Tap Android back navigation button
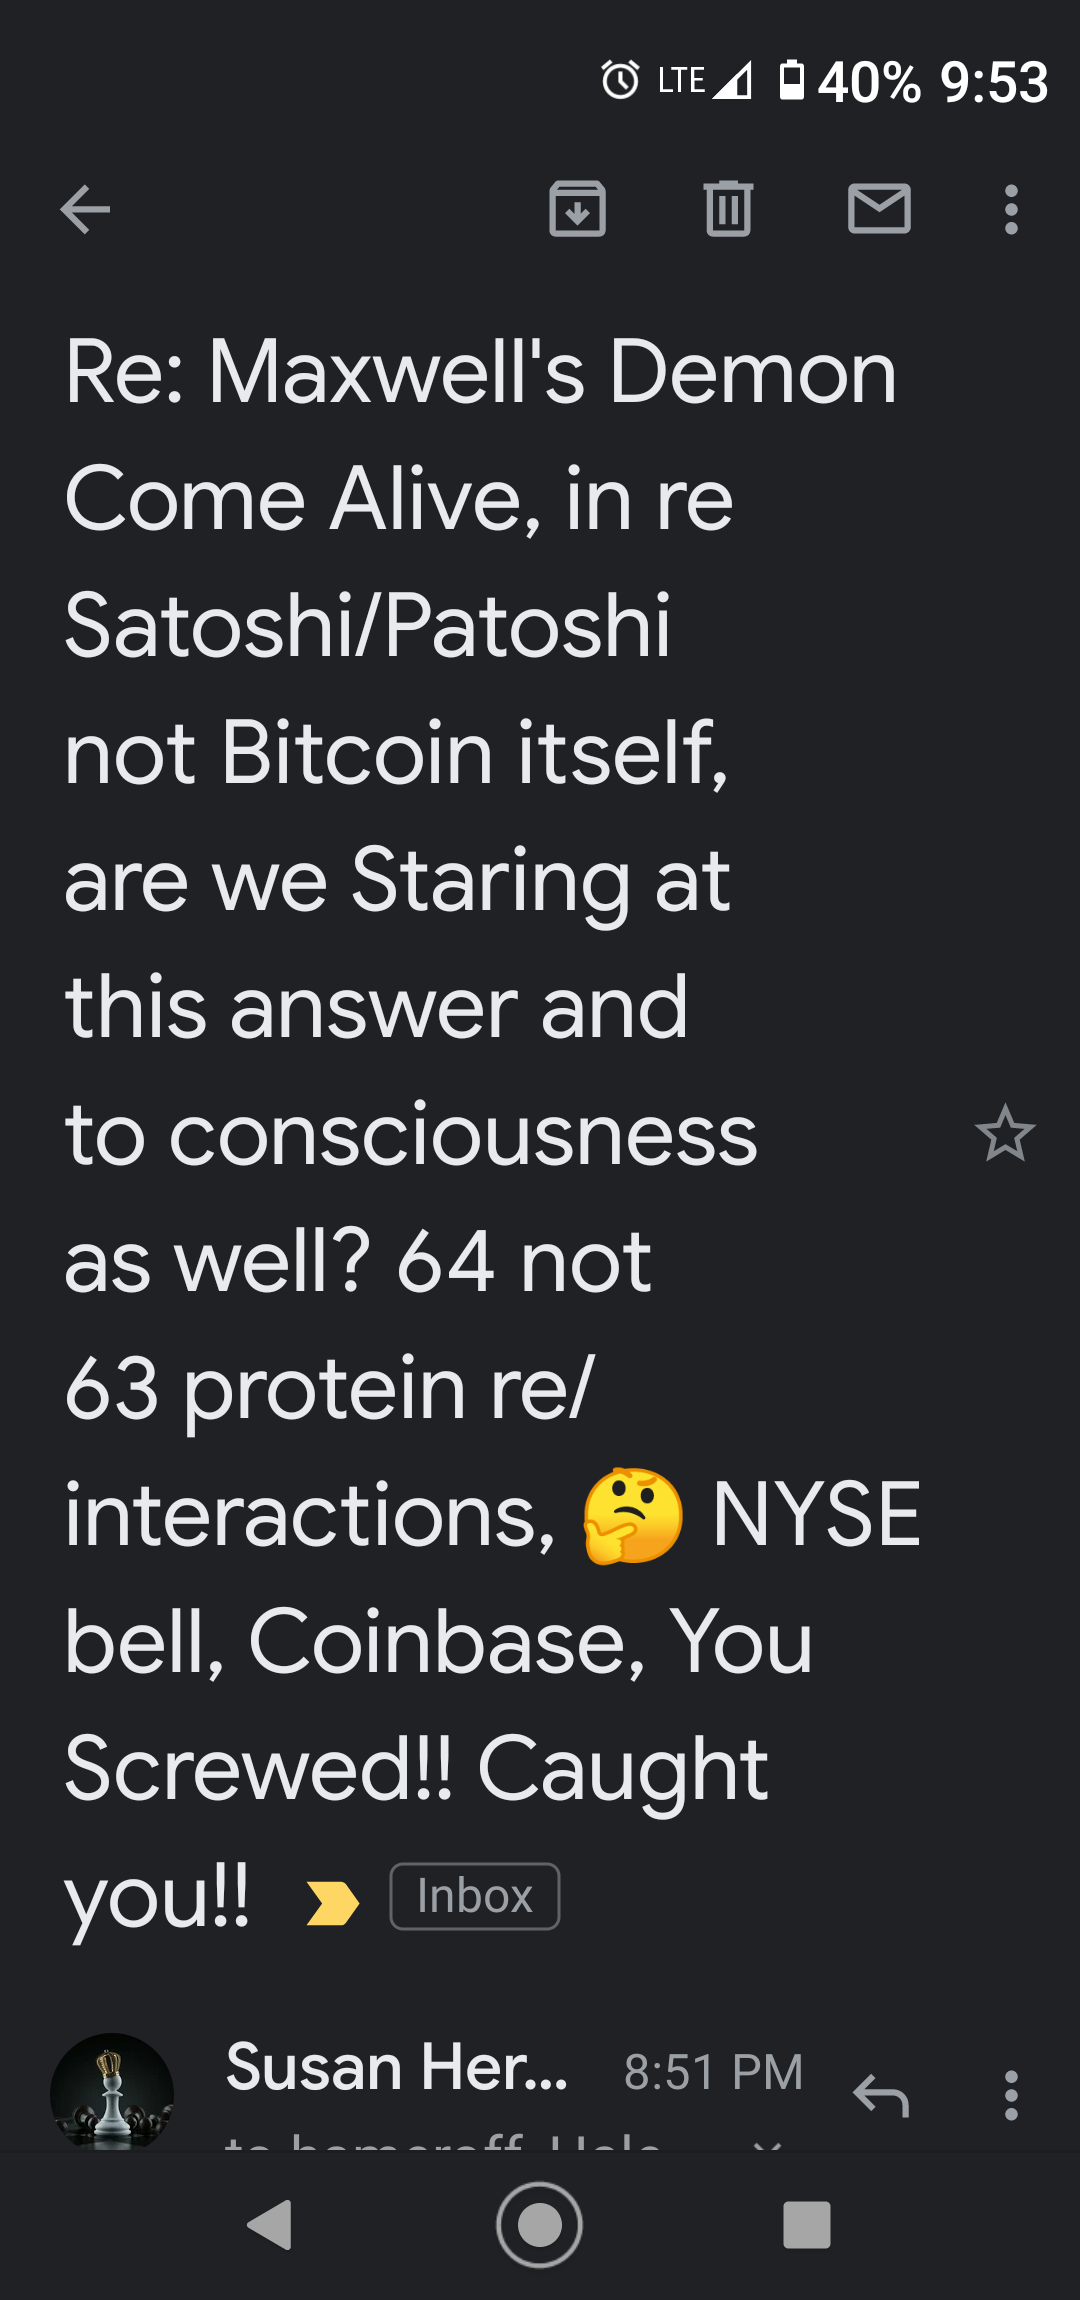The width and height of the screenshot is (1080, 2300). point(270,2225)
